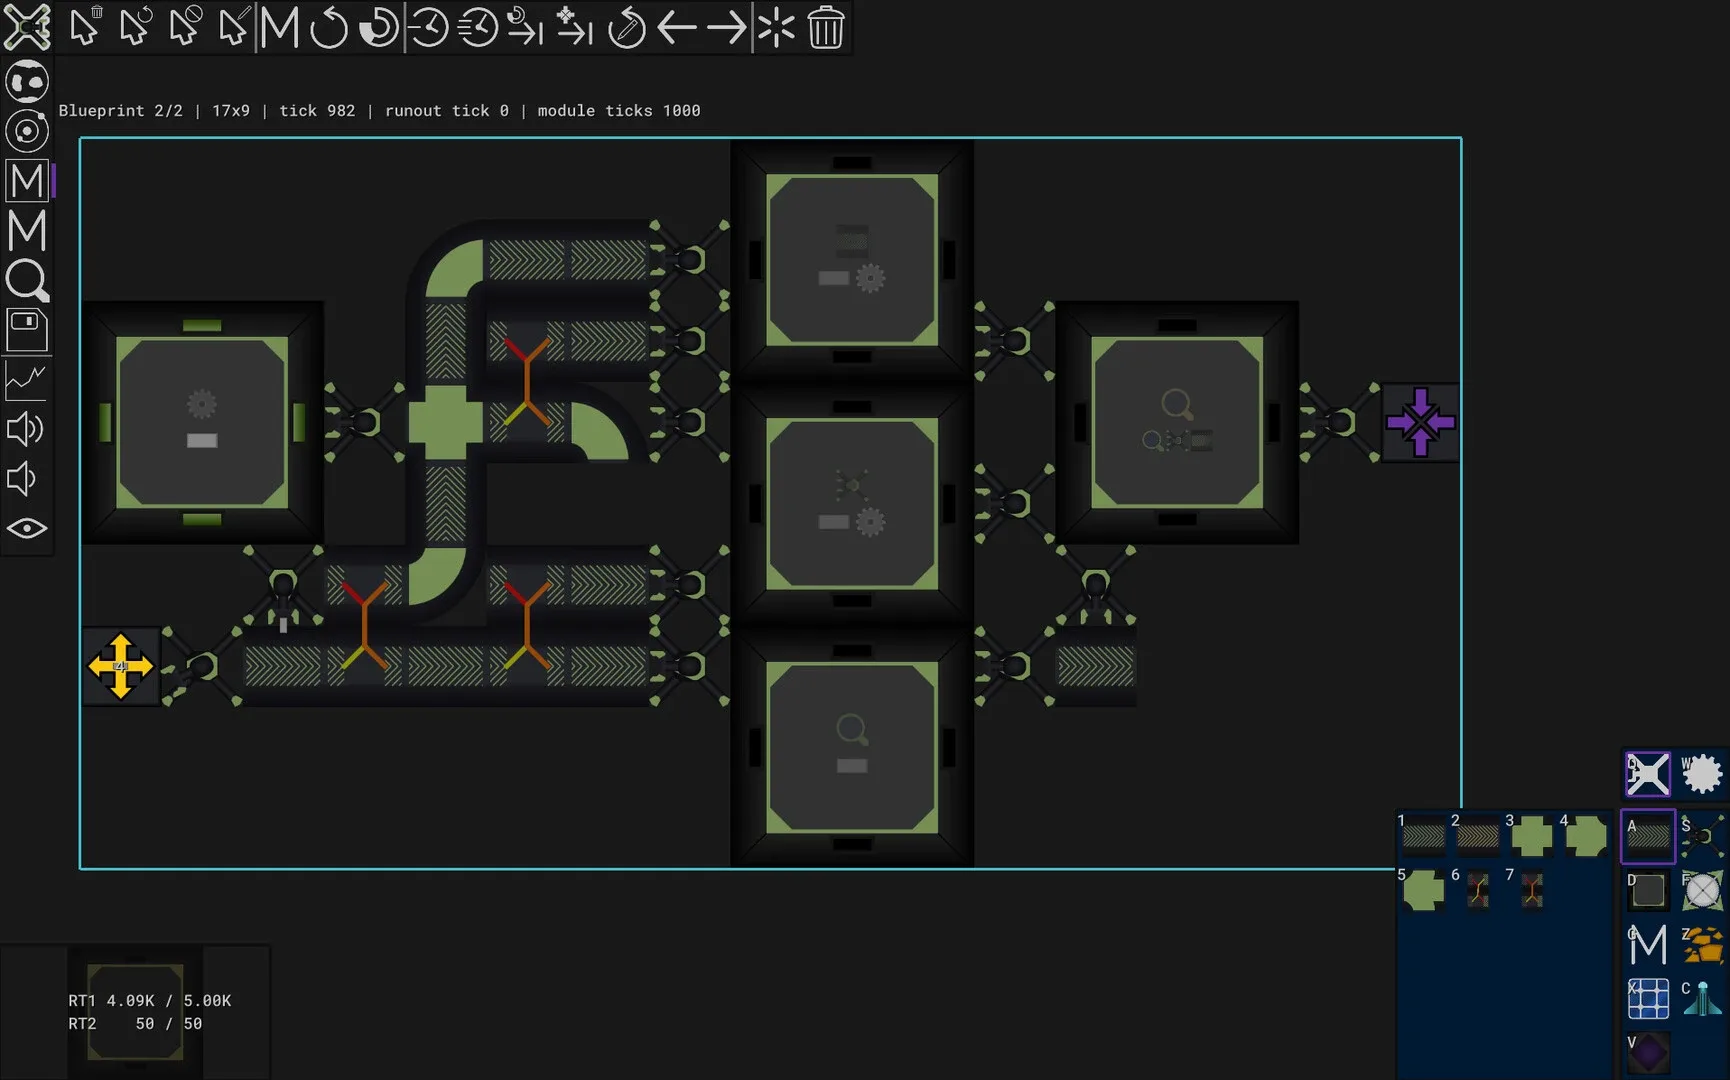Open the line graph statistics icon
The height and width of the screenshot is (1080, 1730).
(27, 380)
